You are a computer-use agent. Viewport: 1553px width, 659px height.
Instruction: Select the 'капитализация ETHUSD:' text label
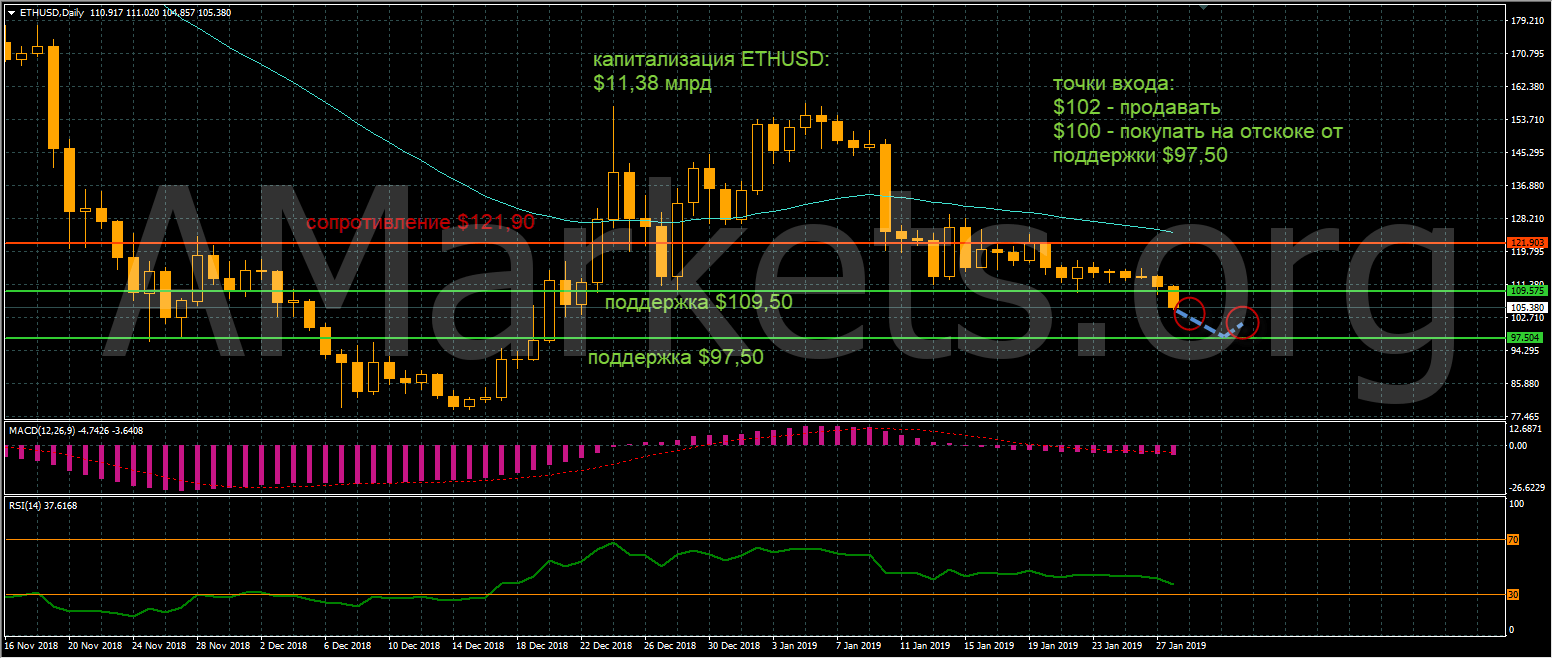711,60
